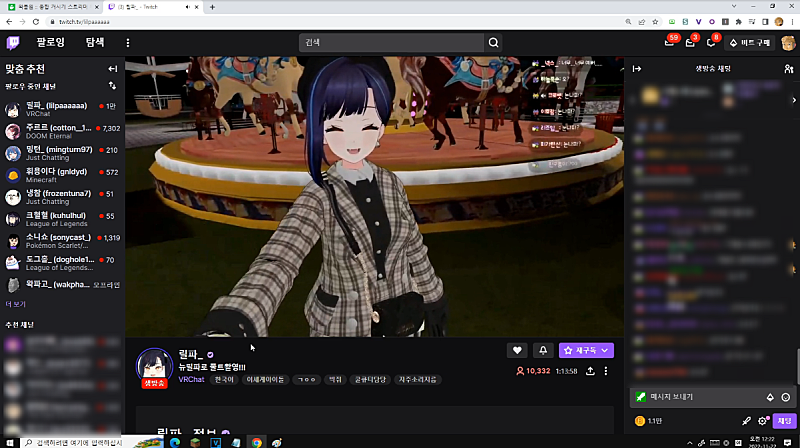Collapse the 생방송 채팅 chat panel

click(637, 68)
